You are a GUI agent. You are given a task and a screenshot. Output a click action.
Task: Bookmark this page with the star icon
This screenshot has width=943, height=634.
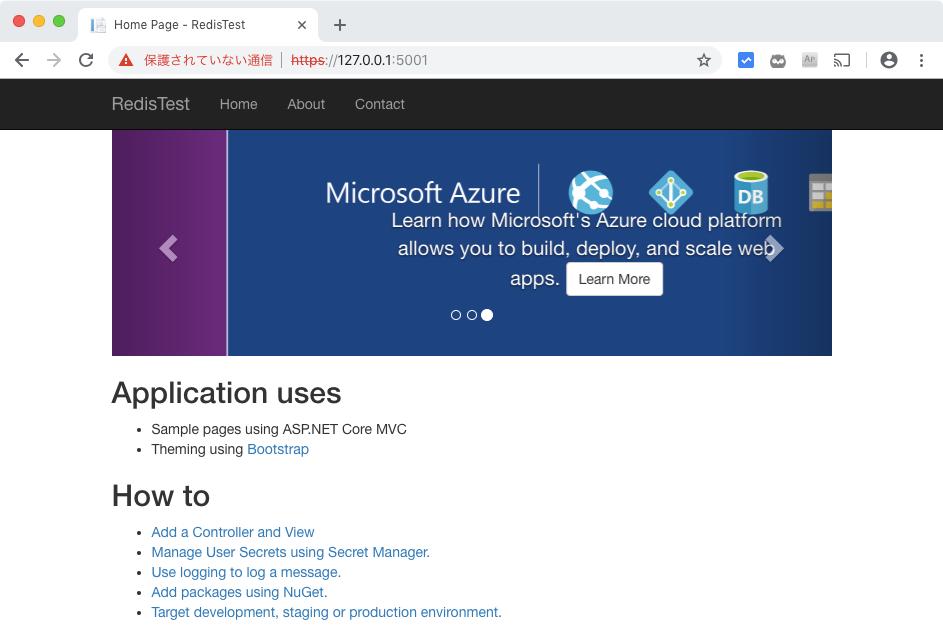point(704,60)
